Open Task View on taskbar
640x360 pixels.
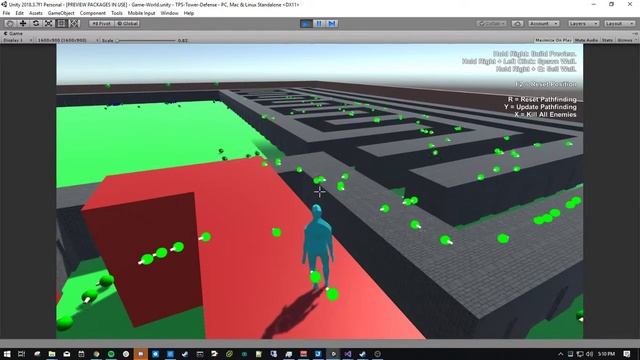22,354
